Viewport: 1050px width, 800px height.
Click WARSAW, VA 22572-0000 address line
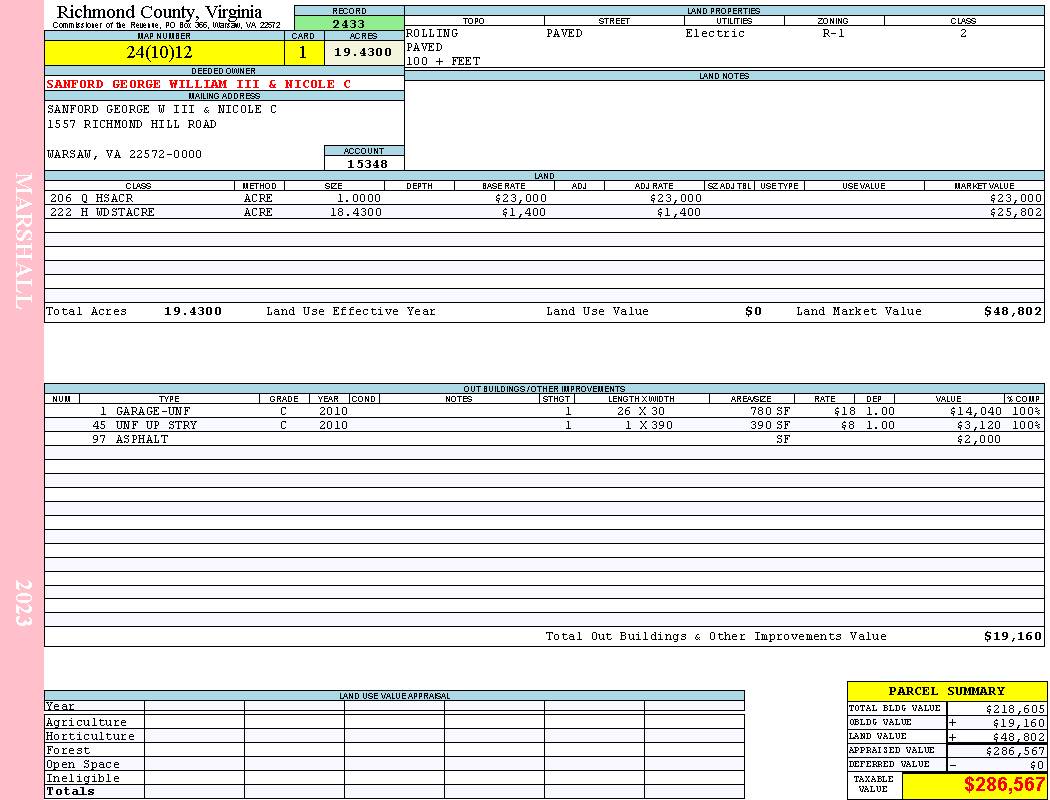point(124,154)
